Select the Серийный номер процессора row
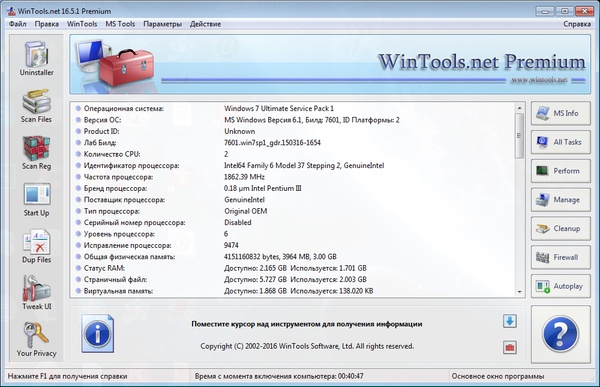 pos(293,222)
